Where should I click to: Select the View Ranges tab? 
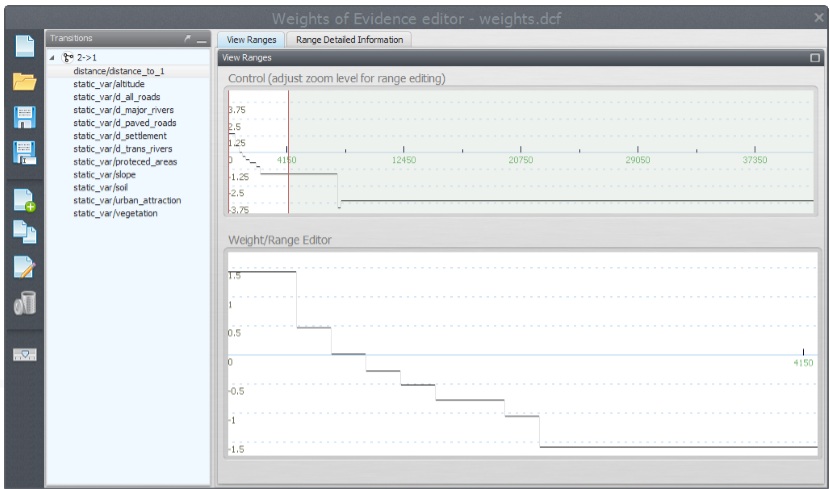tap(251, 39)
